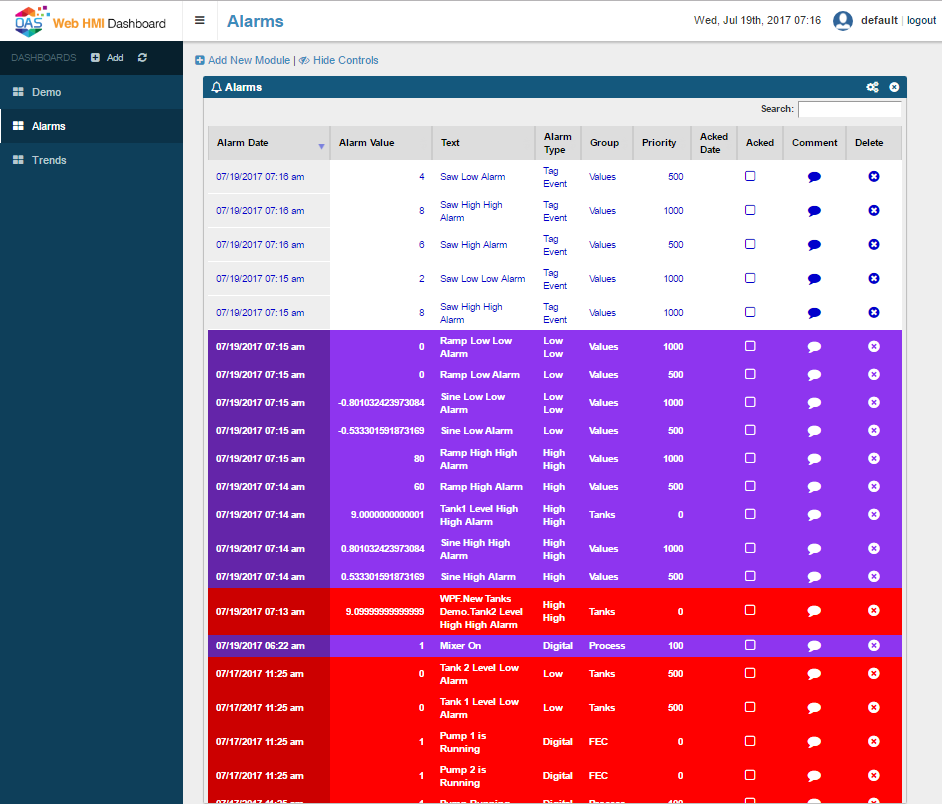Image resolution: width=942 pixels, height=804 pixels.
Task: Switch to the Trends dashboard
Action: pos(48,160)
